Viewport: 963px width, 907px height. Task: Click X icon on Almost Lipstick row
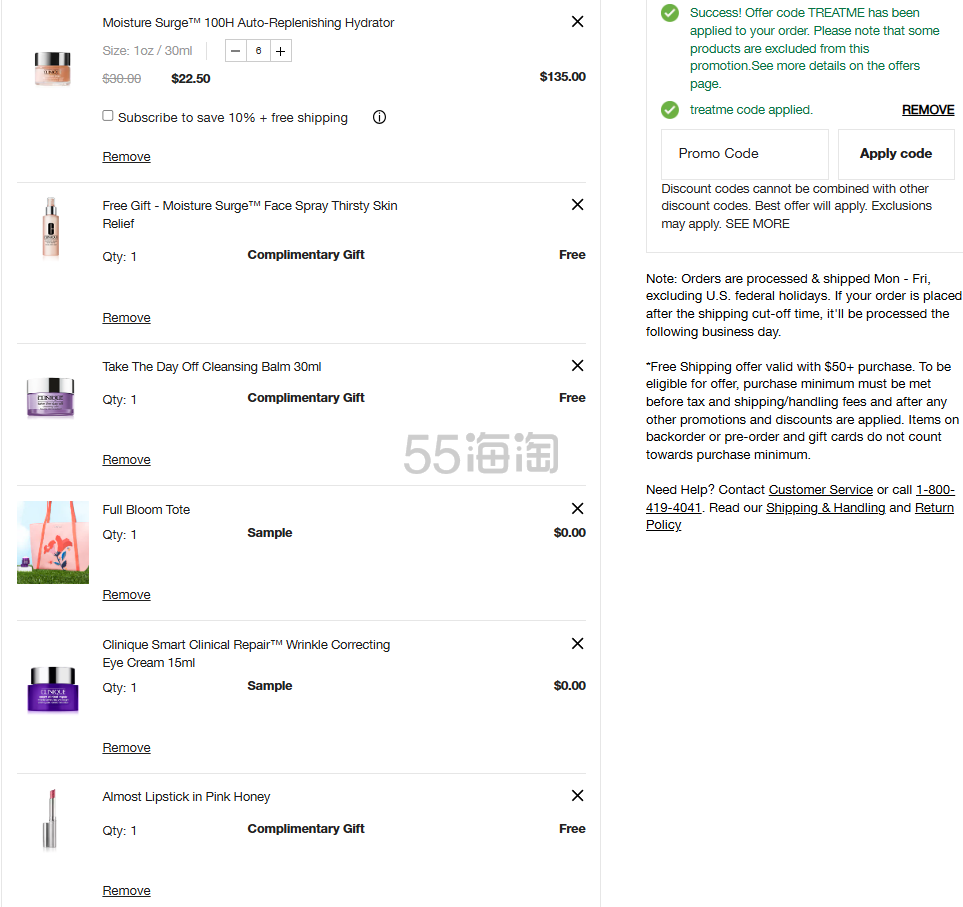[x=577, y=796]
